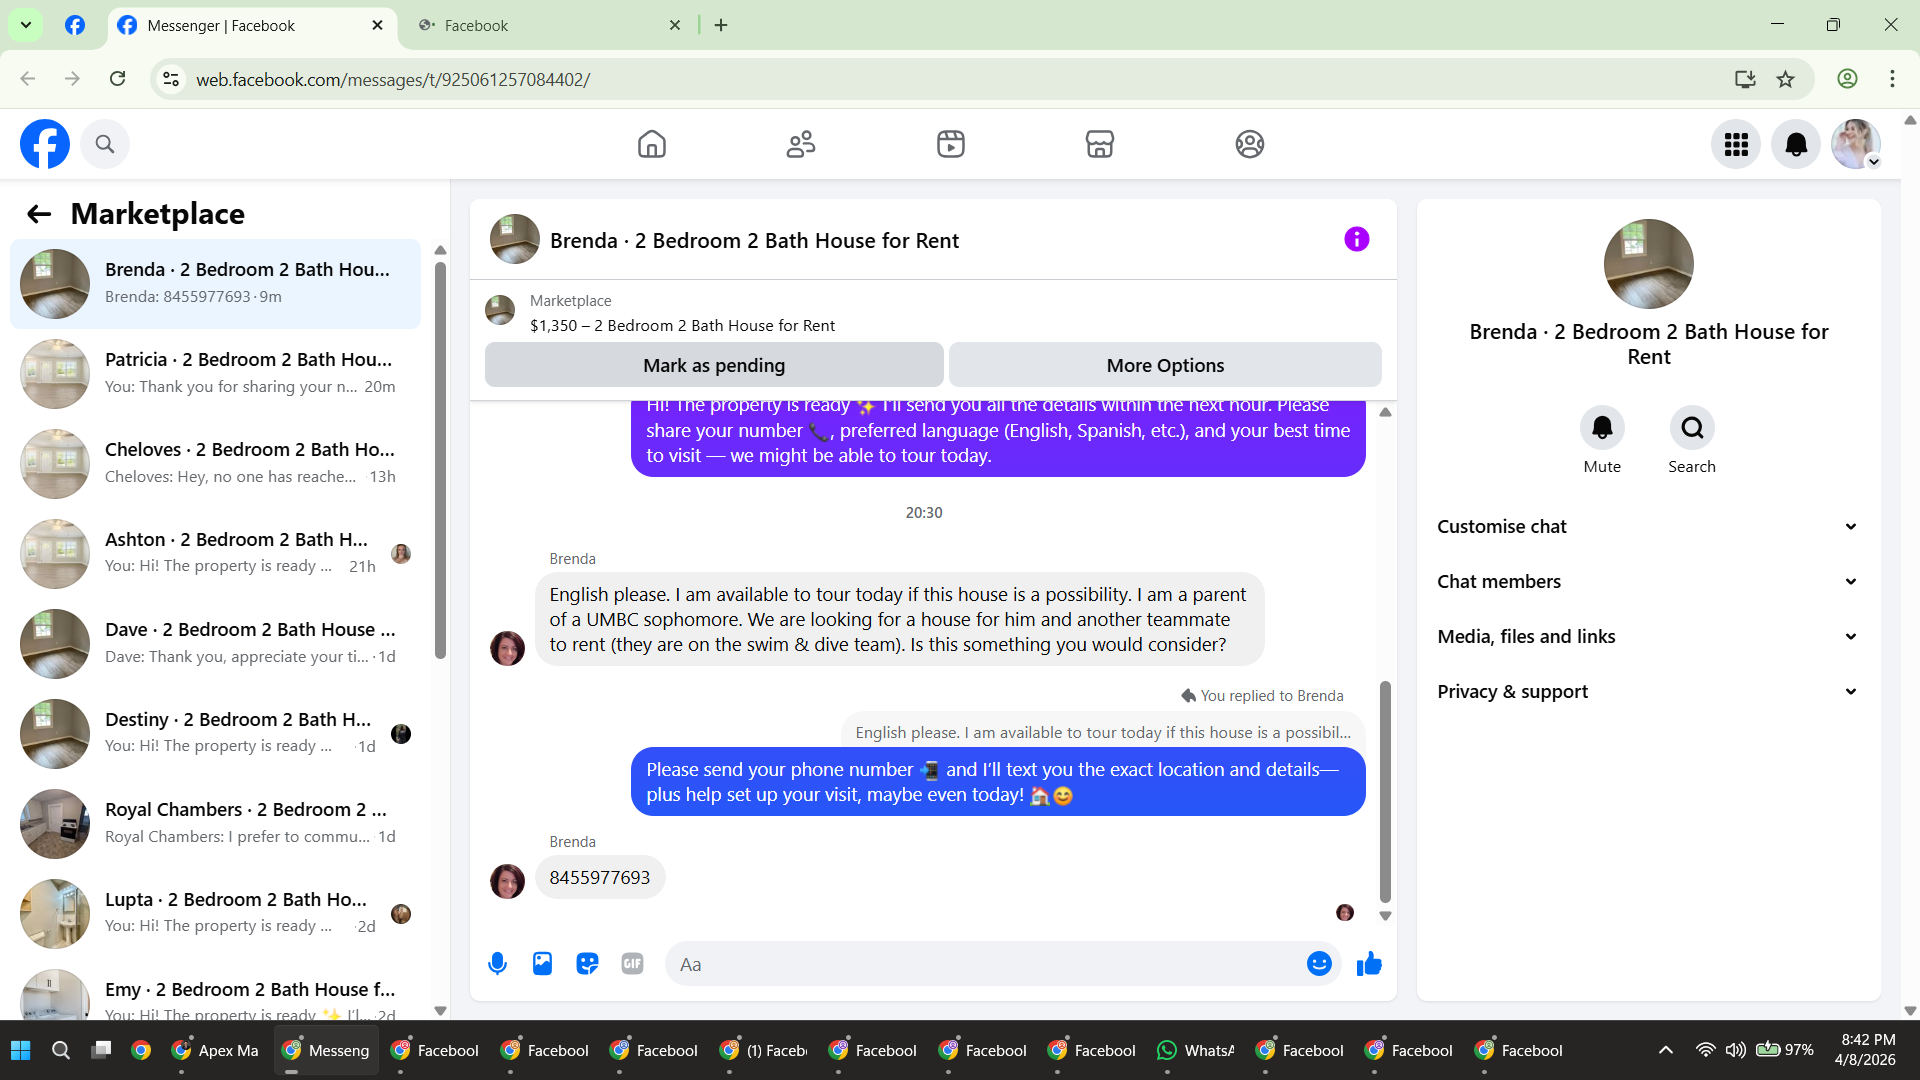Click the voice clip microphone icon

(497, 964)
